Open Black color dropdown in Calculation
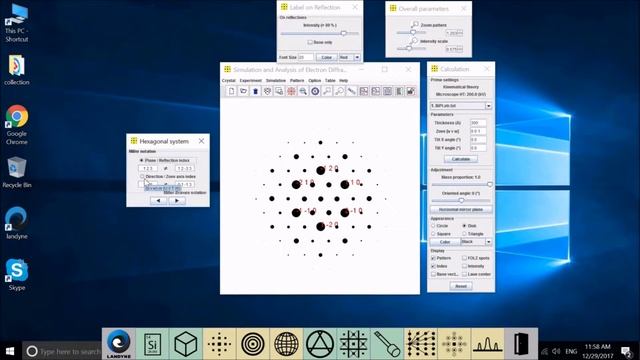The height and width of the screenshot is (360, 640). [x=489, y=242]
